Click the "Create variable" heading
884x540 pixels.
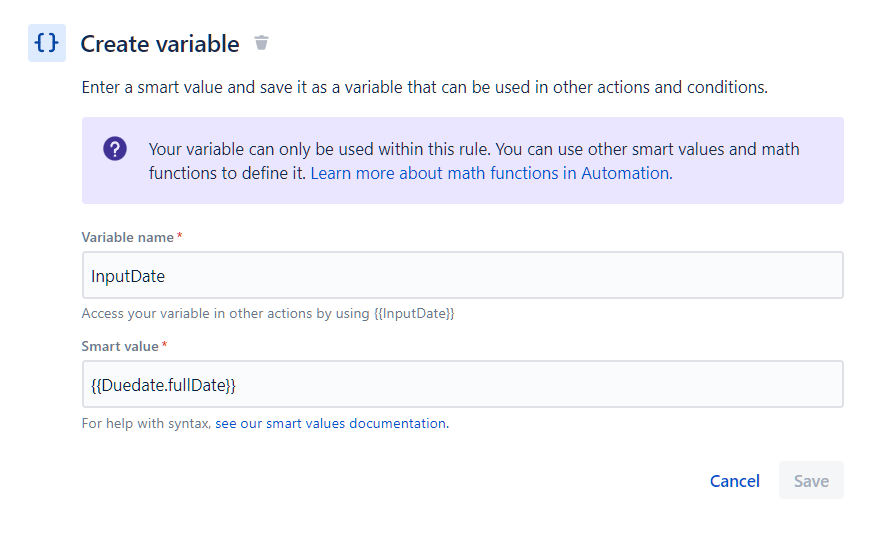(160, 44)
